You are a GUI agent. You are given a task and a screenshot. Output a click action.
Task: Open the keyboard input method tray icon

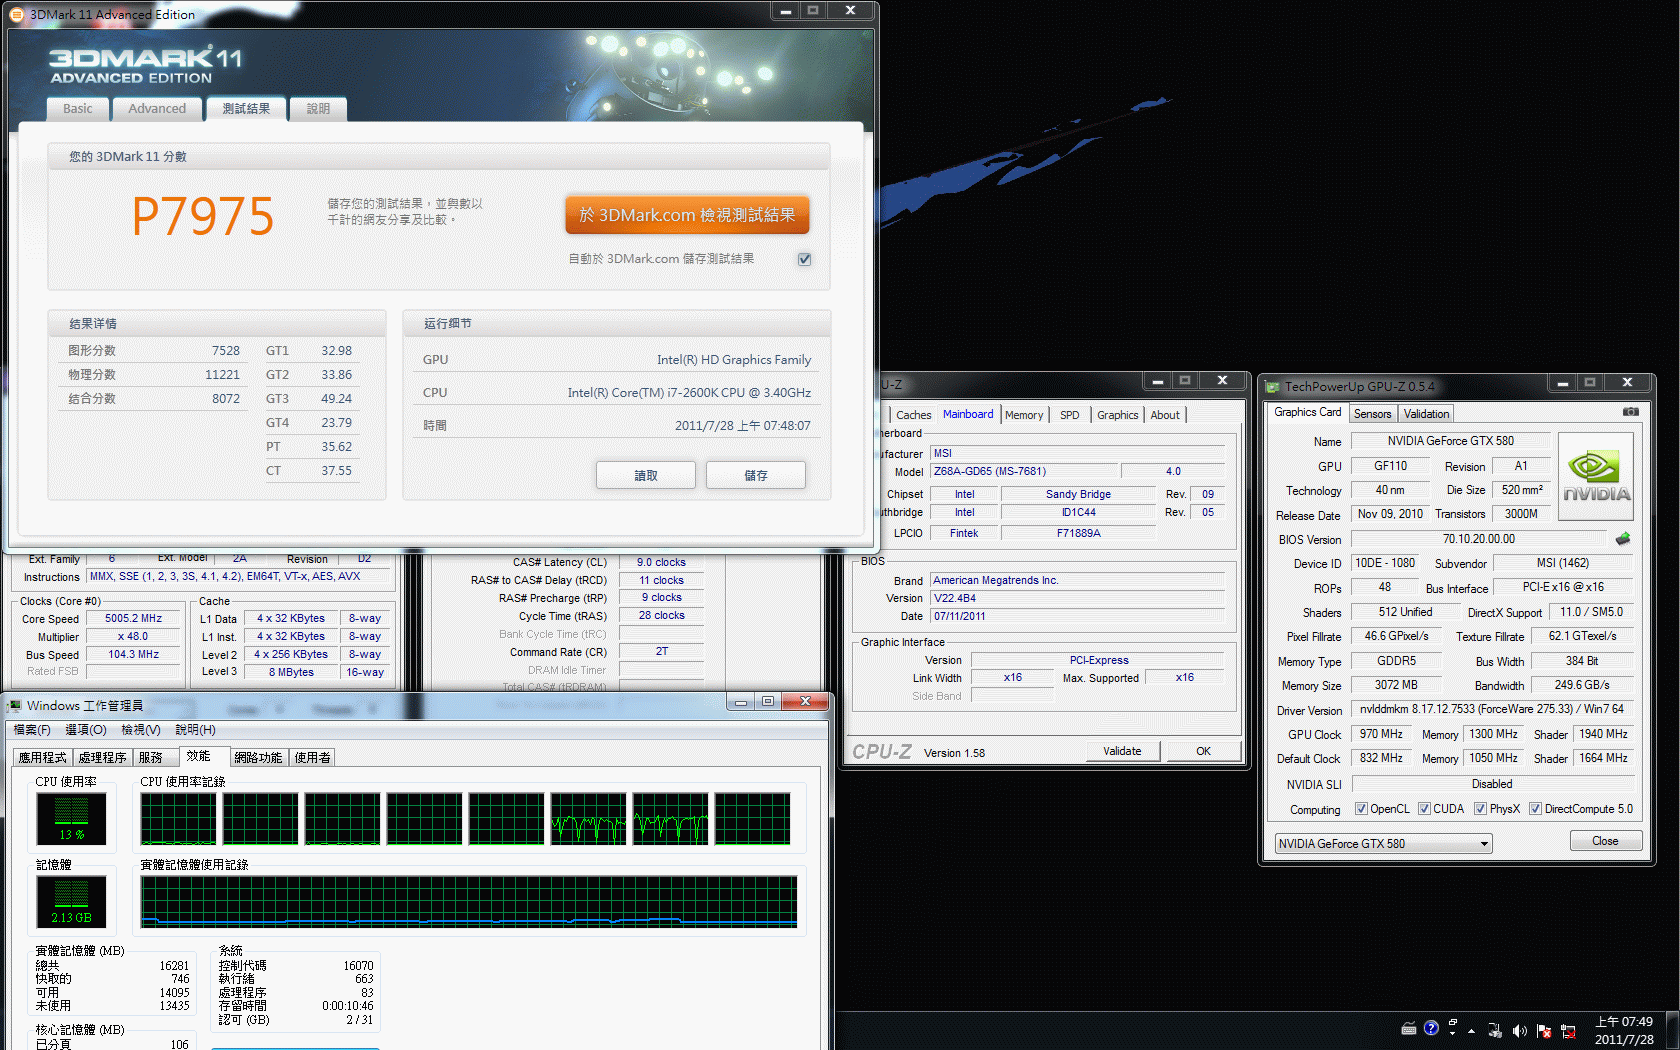[1408, 1028]
